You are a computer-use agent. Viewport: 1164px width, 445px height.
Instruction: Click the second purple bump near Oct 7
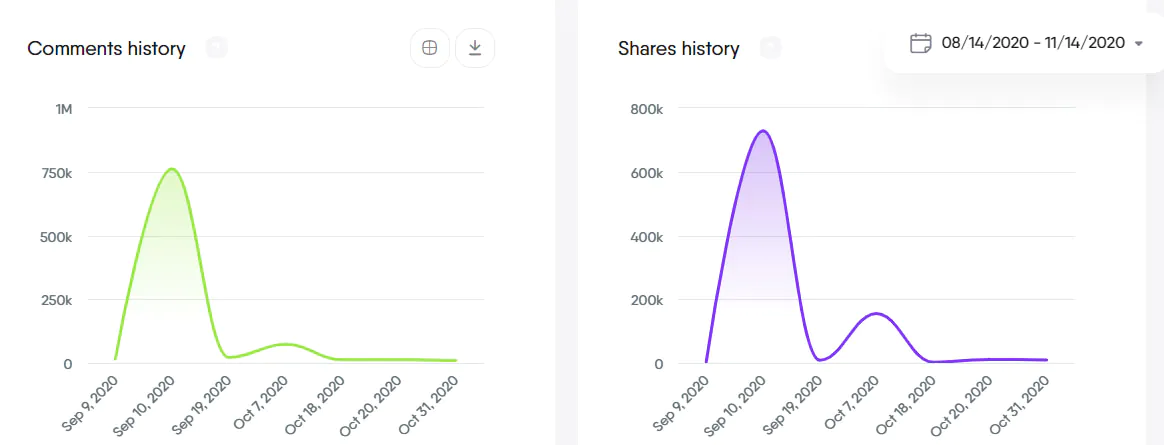pos(877,314)
